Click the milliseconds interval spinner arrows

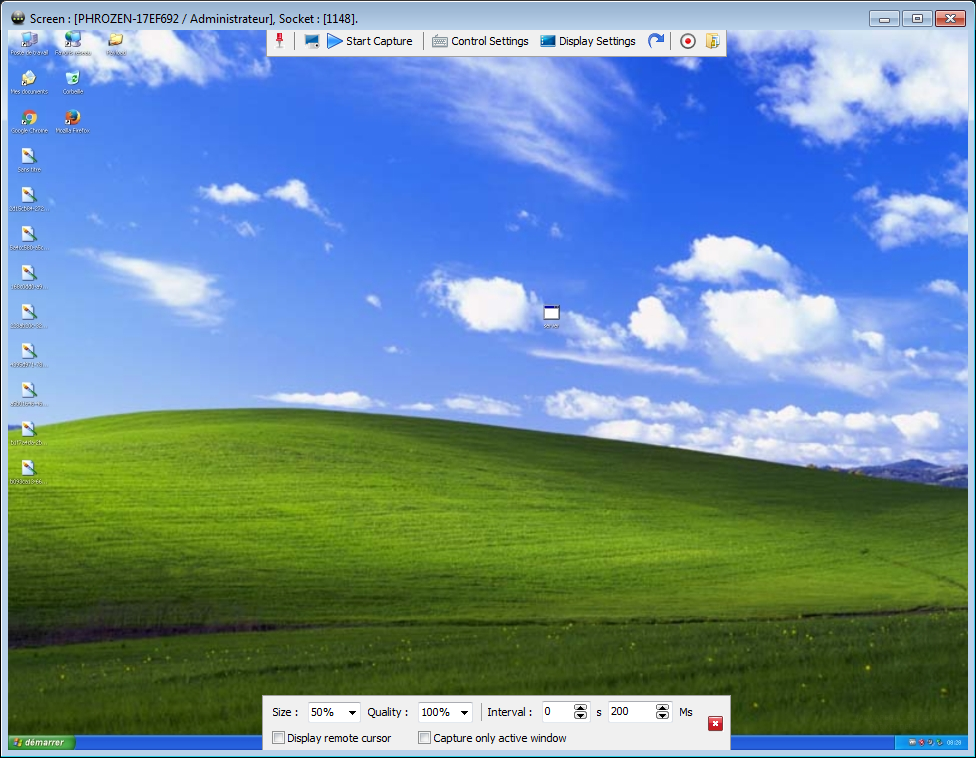[662, 713]
